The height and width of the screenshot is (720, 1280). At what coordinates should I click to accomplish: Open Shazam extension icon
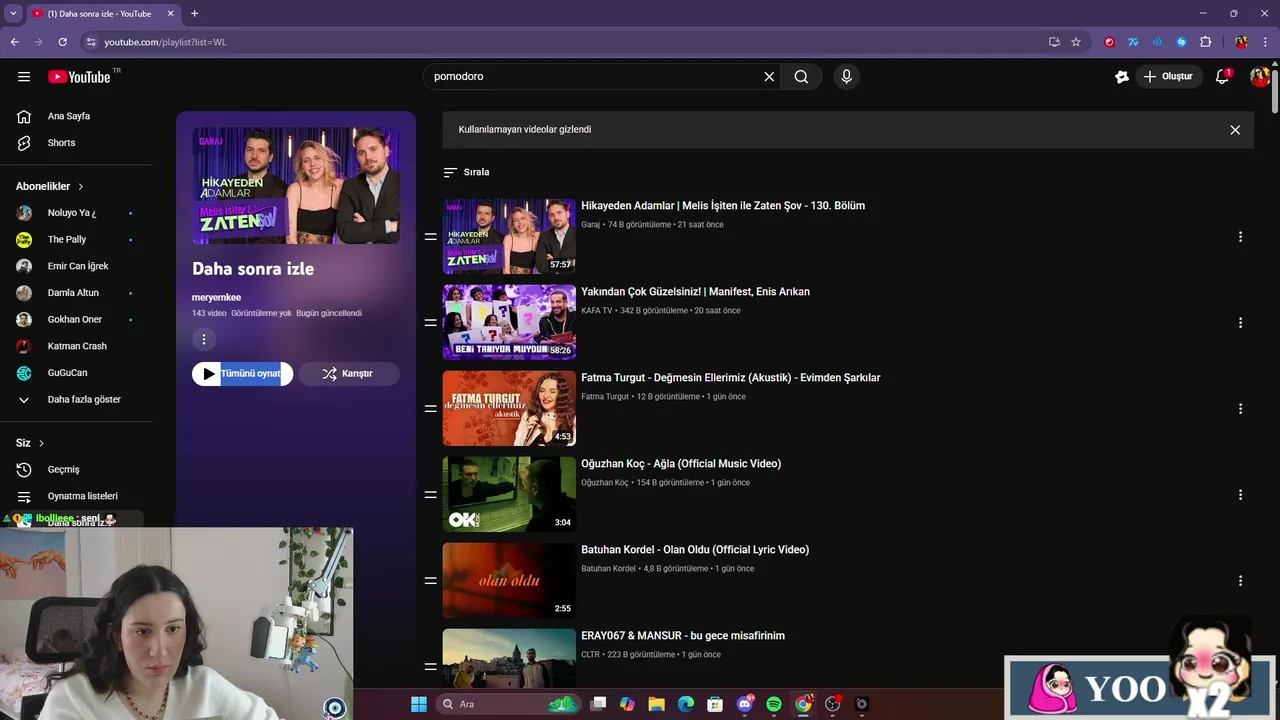click(x=1181, y=42)
